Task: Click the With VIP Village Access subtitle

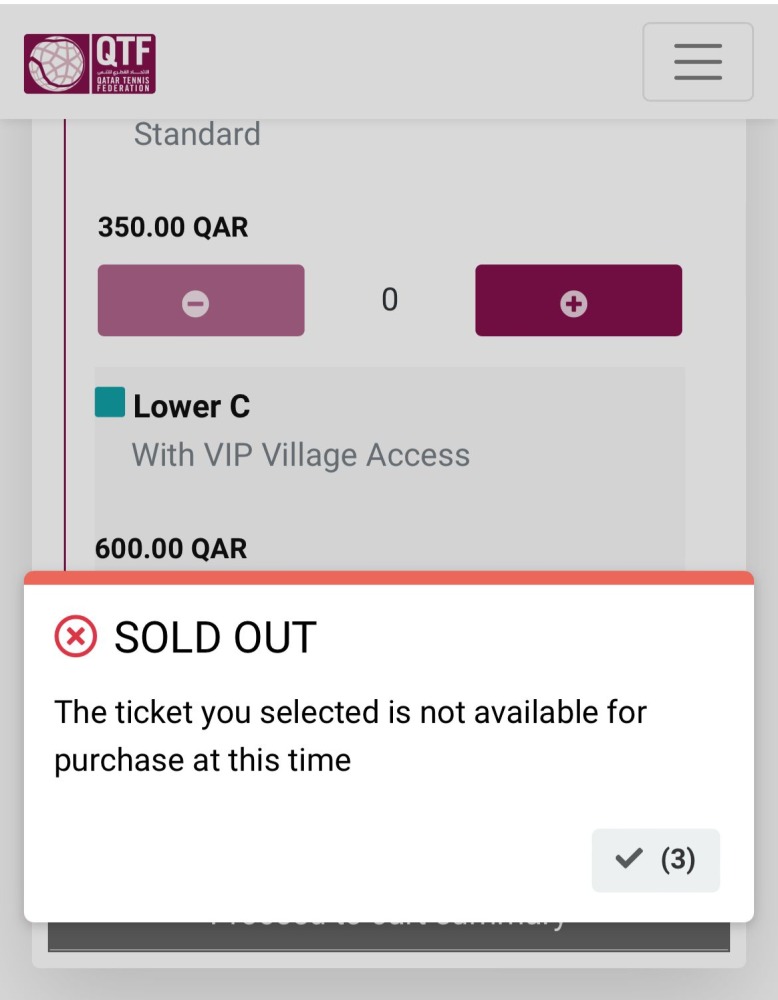Action: coord(301,456)
